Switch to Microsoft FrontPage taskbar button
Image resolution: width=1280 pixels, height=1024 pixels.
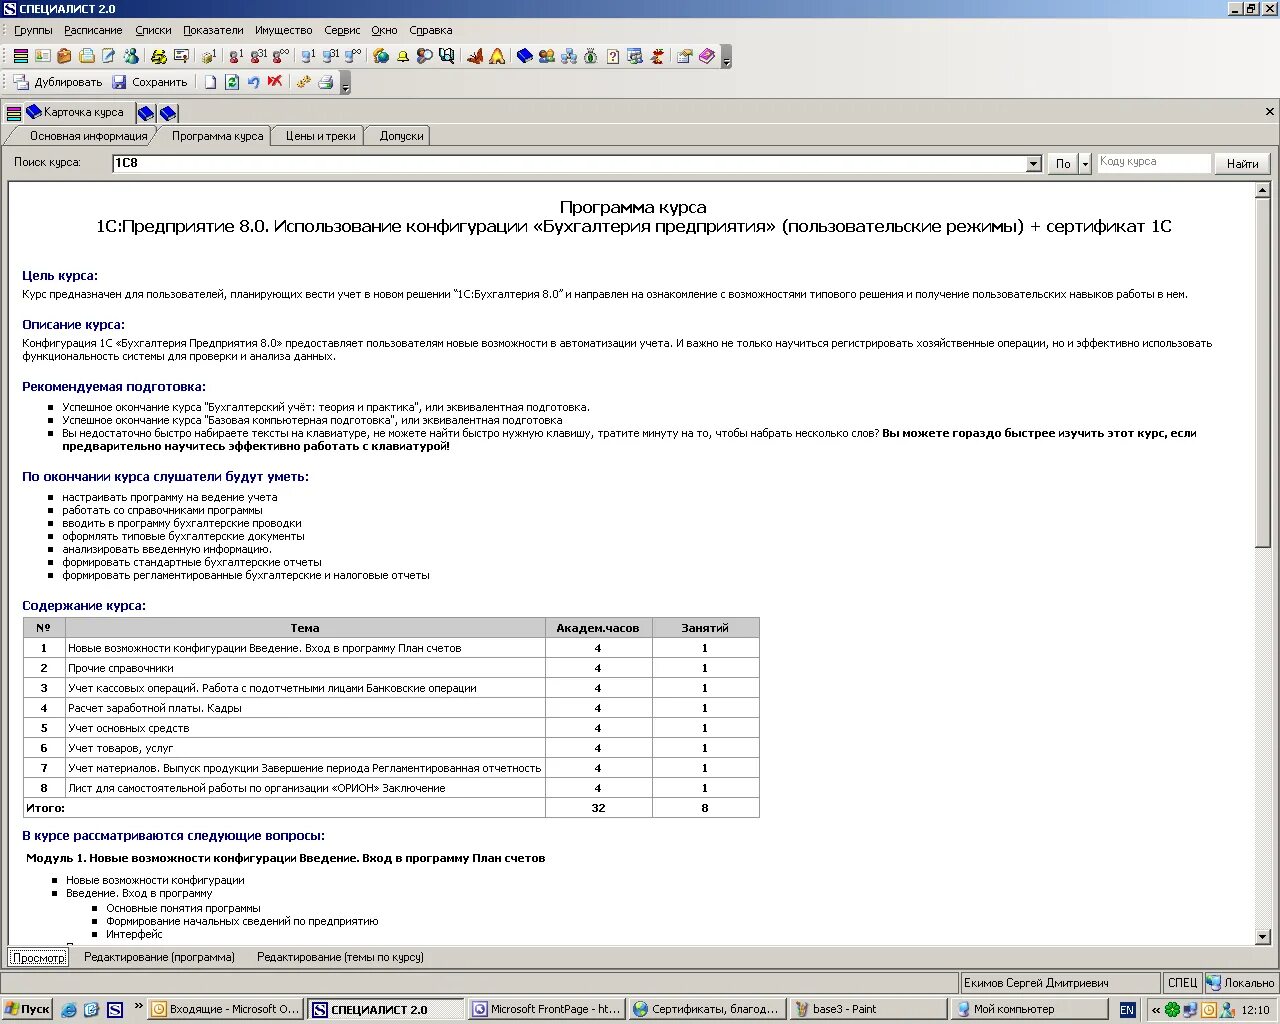547,1009
